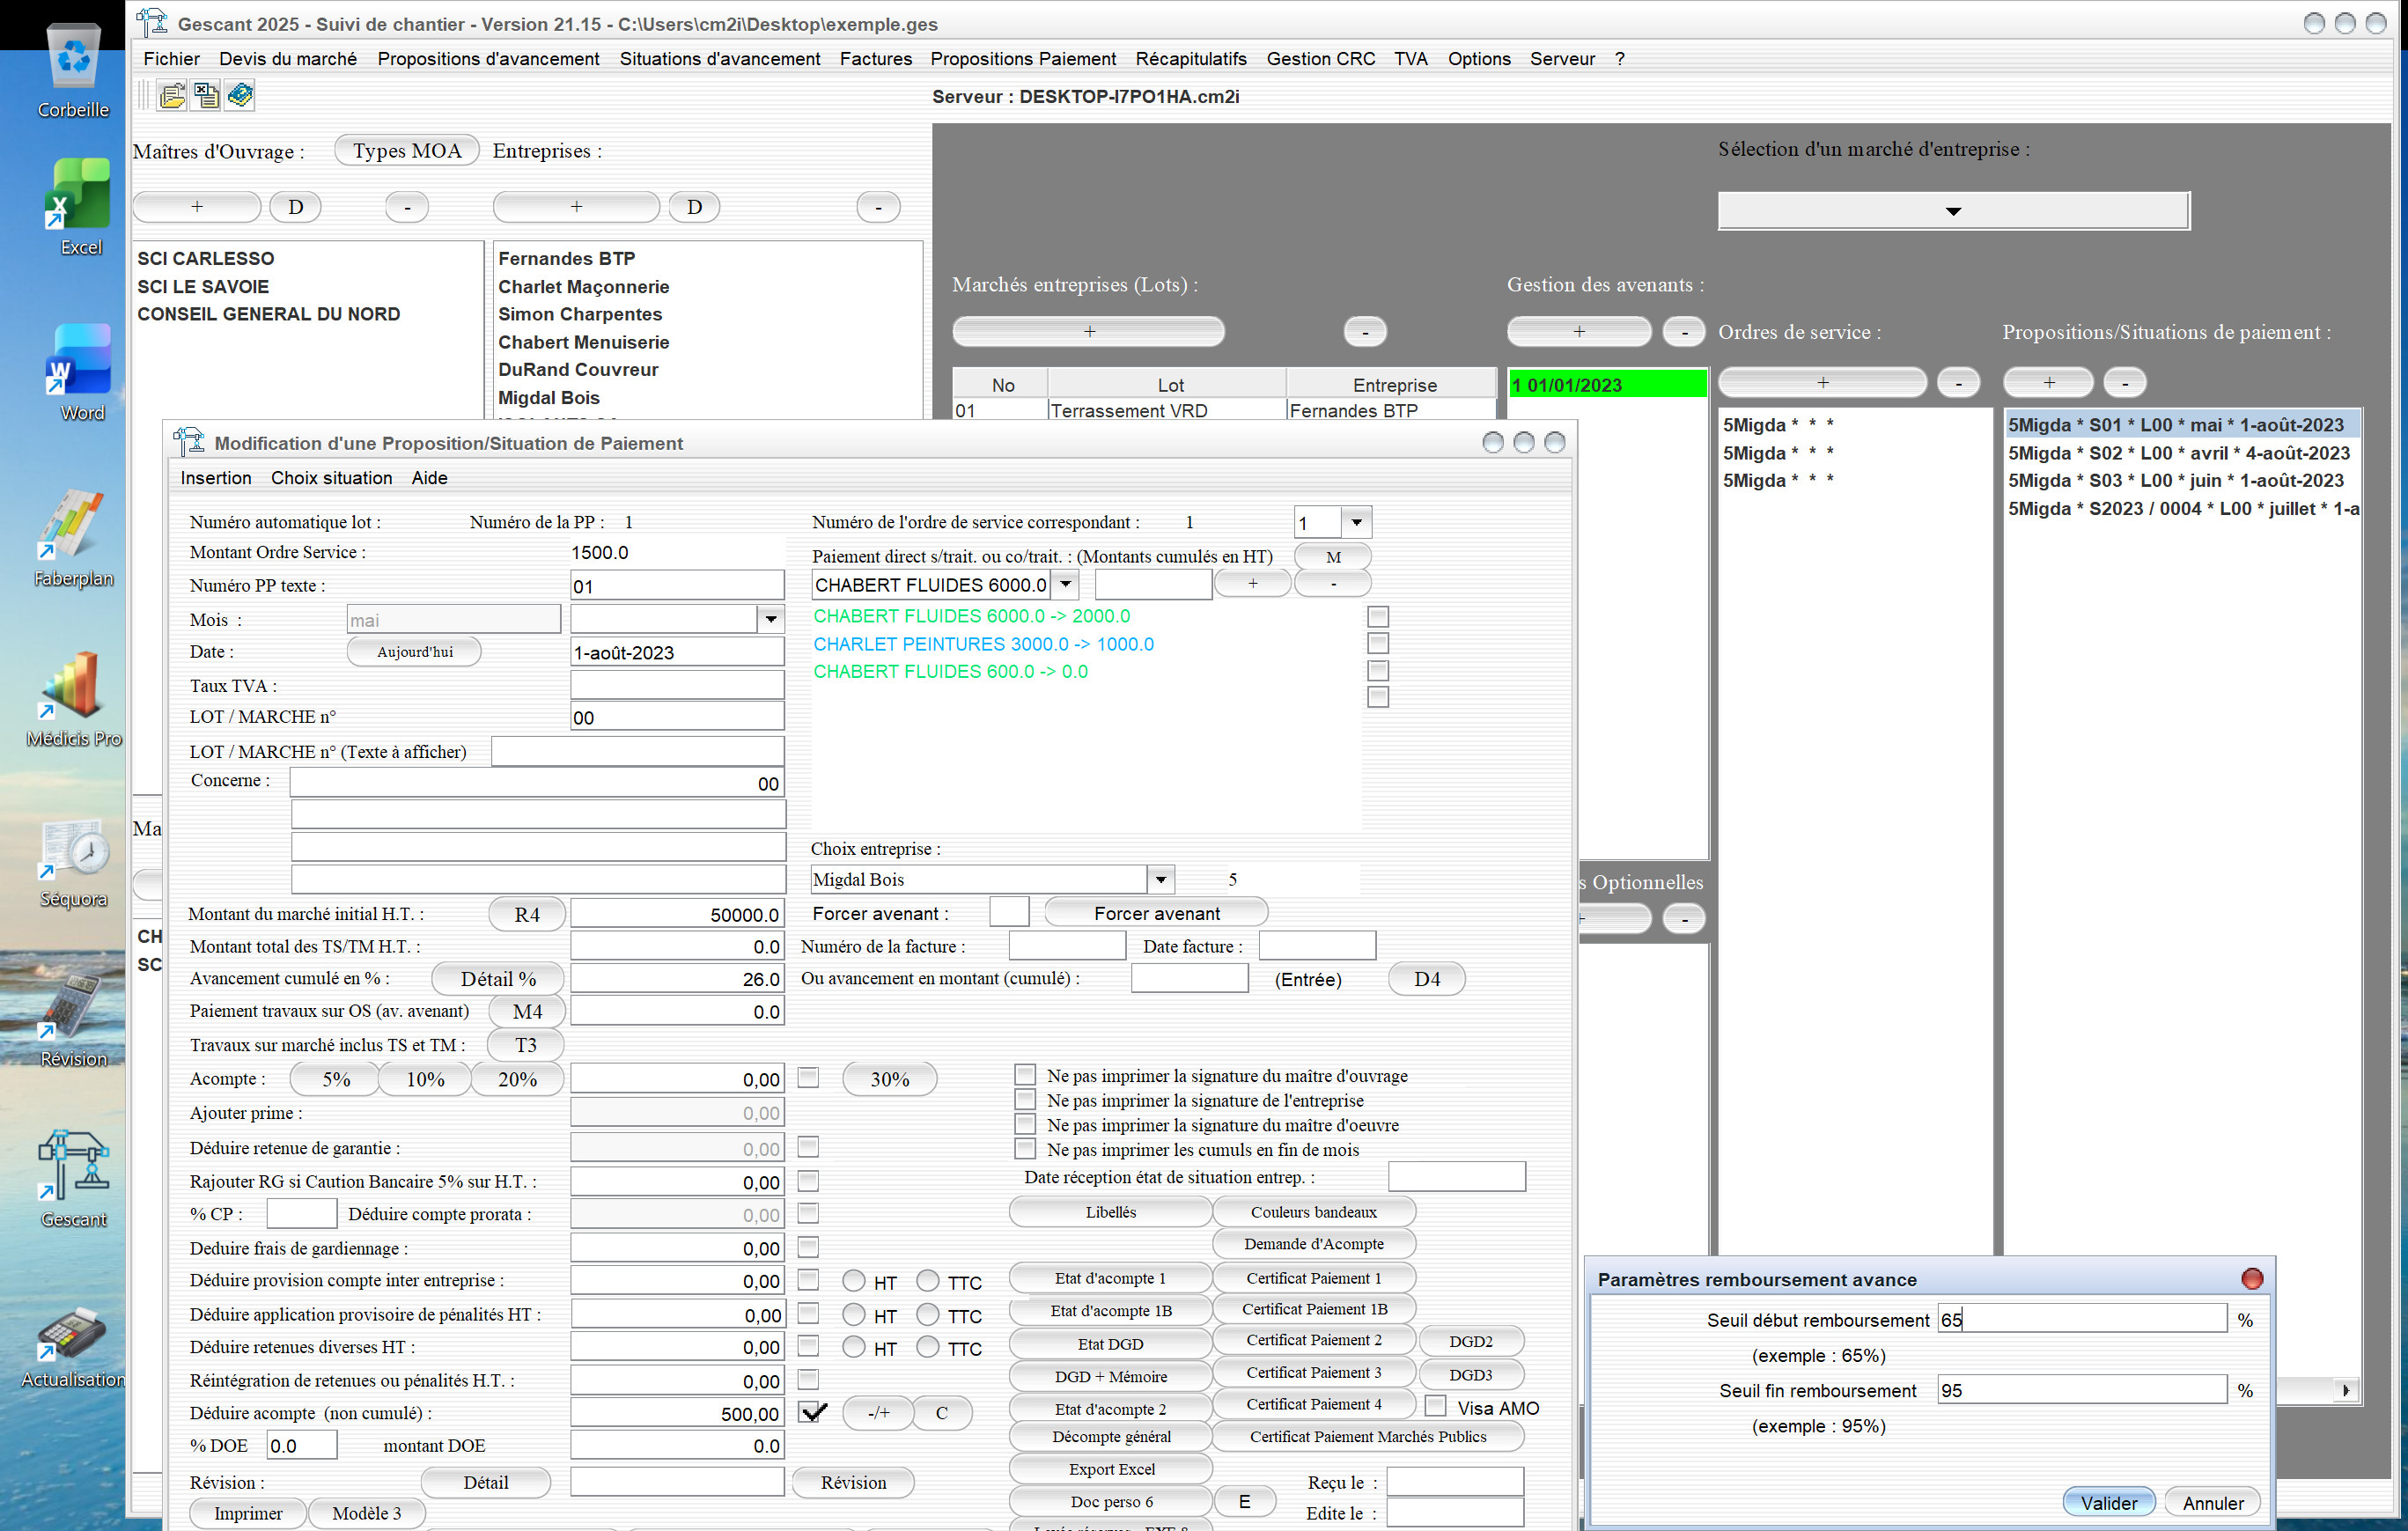Select TTC radio for retenues diverses

tap(927, 1347)
